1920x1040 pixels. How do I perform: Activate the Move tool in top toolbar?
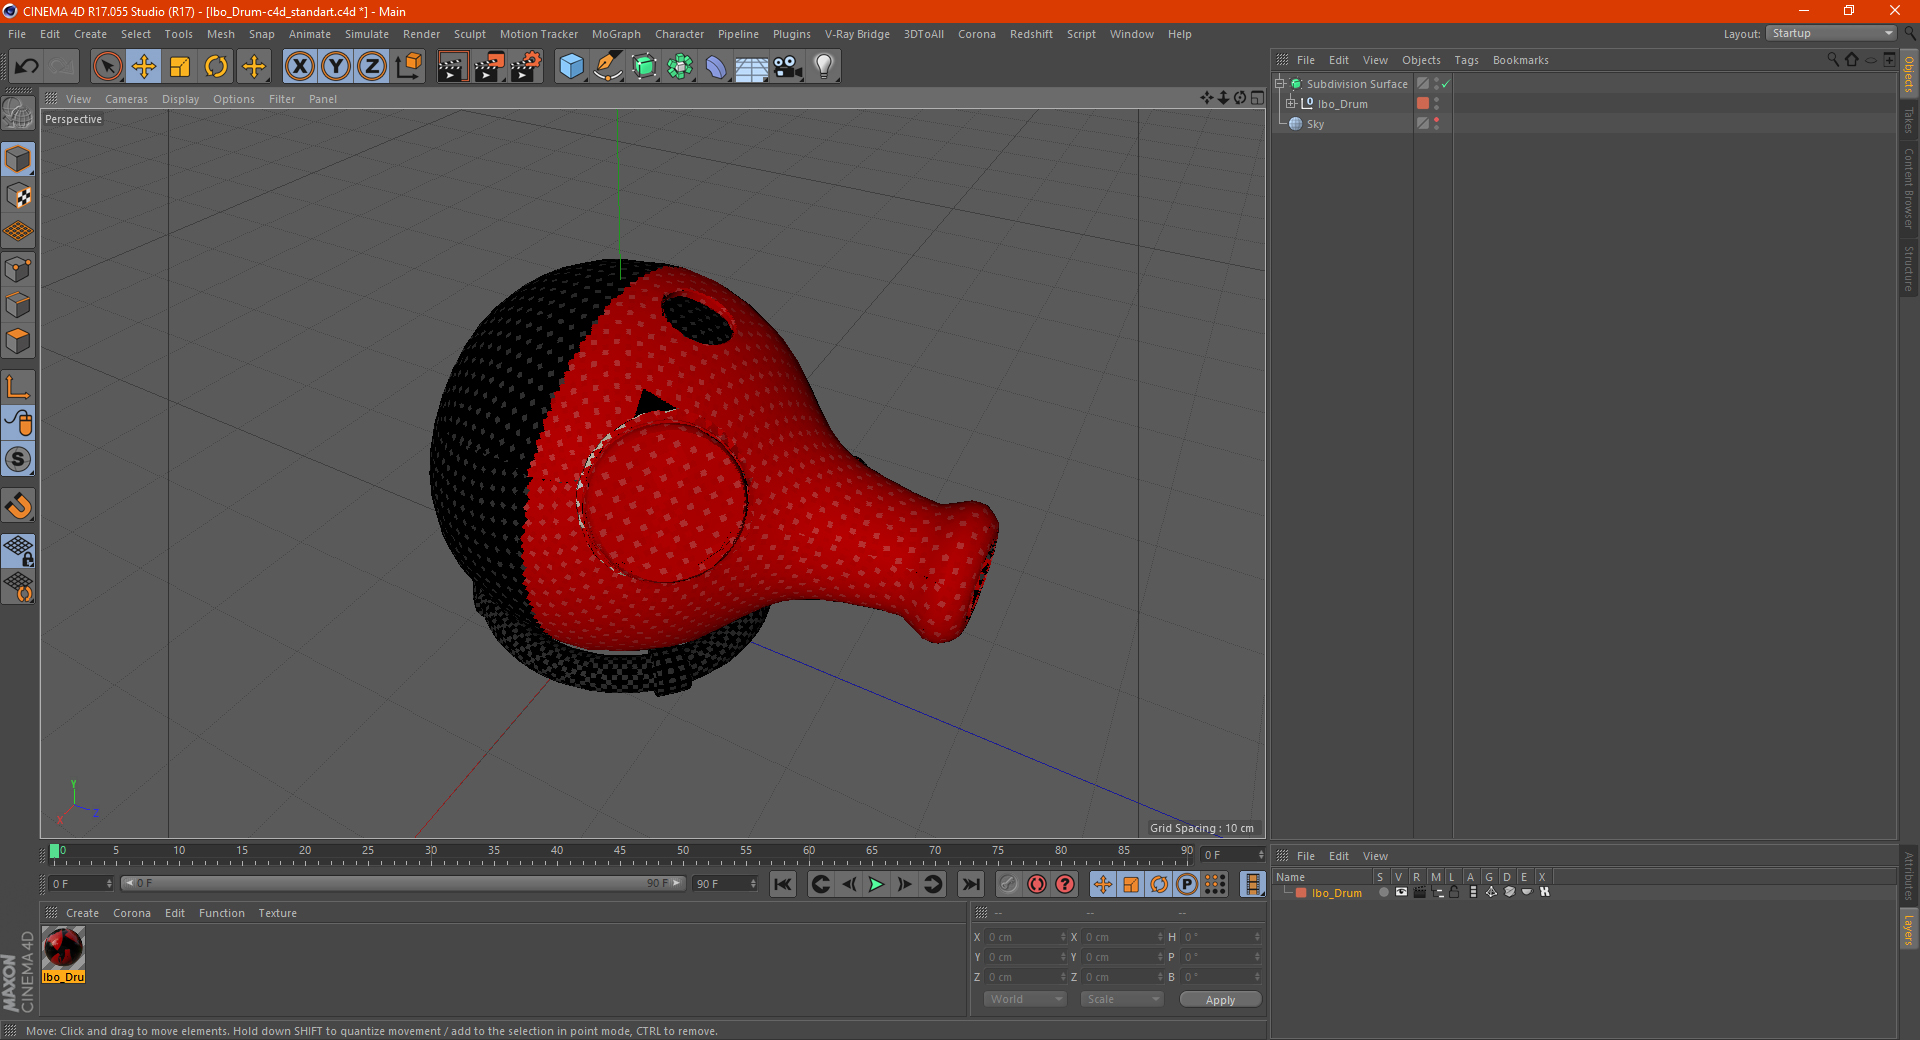144,67
